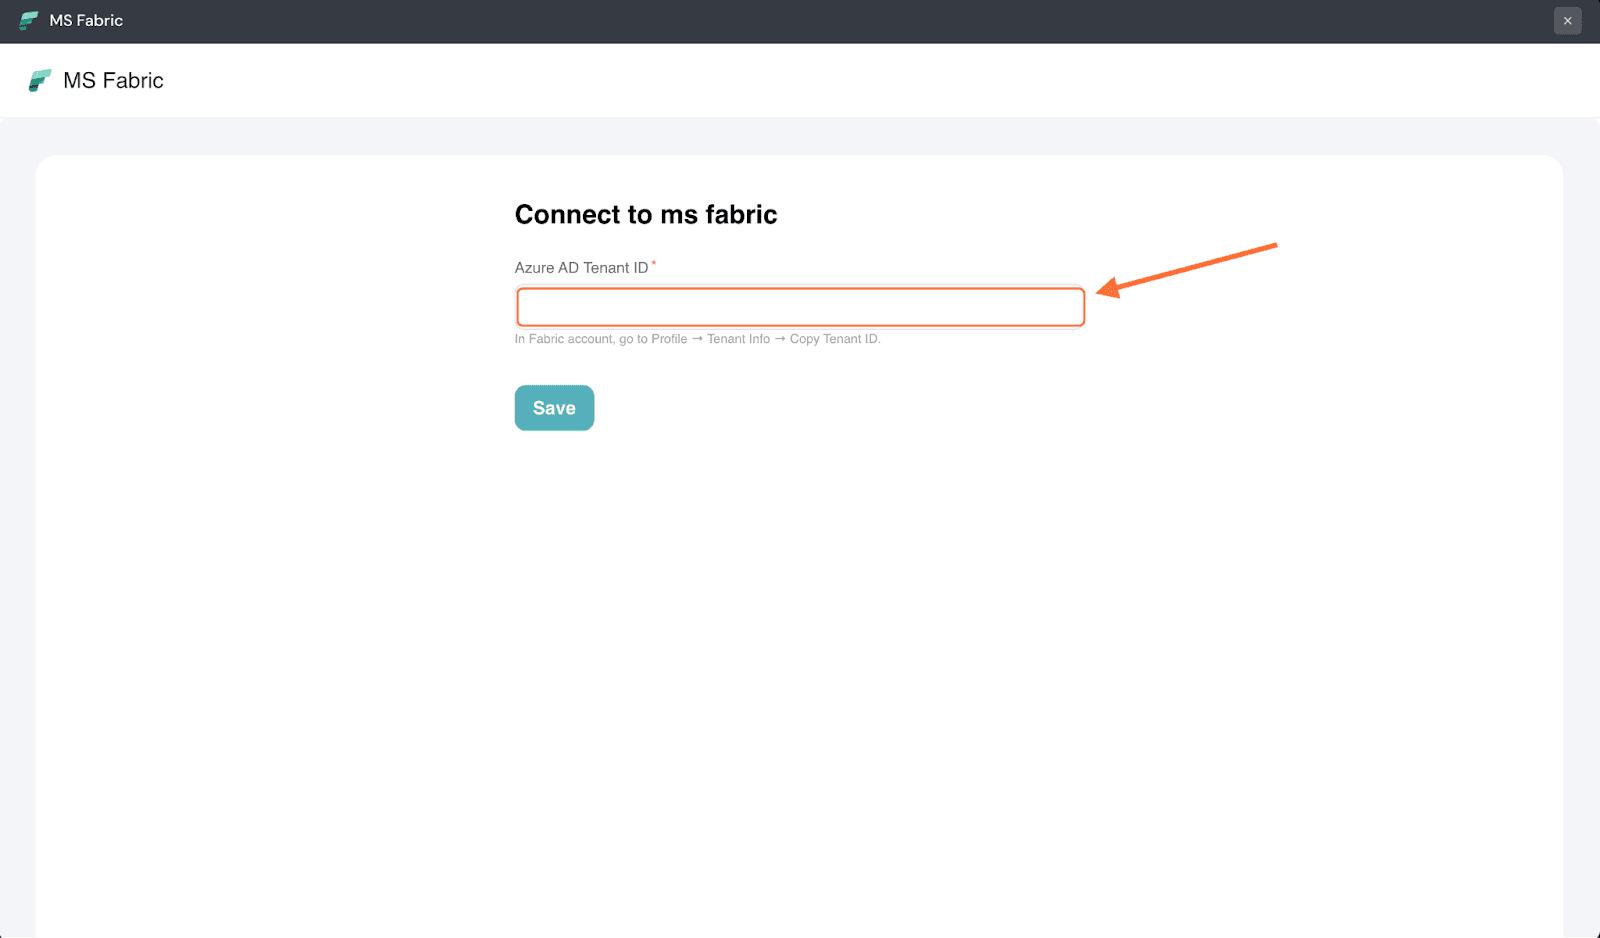Click the 'MS Fabric' title in page header
Image resolution: width=1600 pixels, height=938 pixels.
[113, 81]
